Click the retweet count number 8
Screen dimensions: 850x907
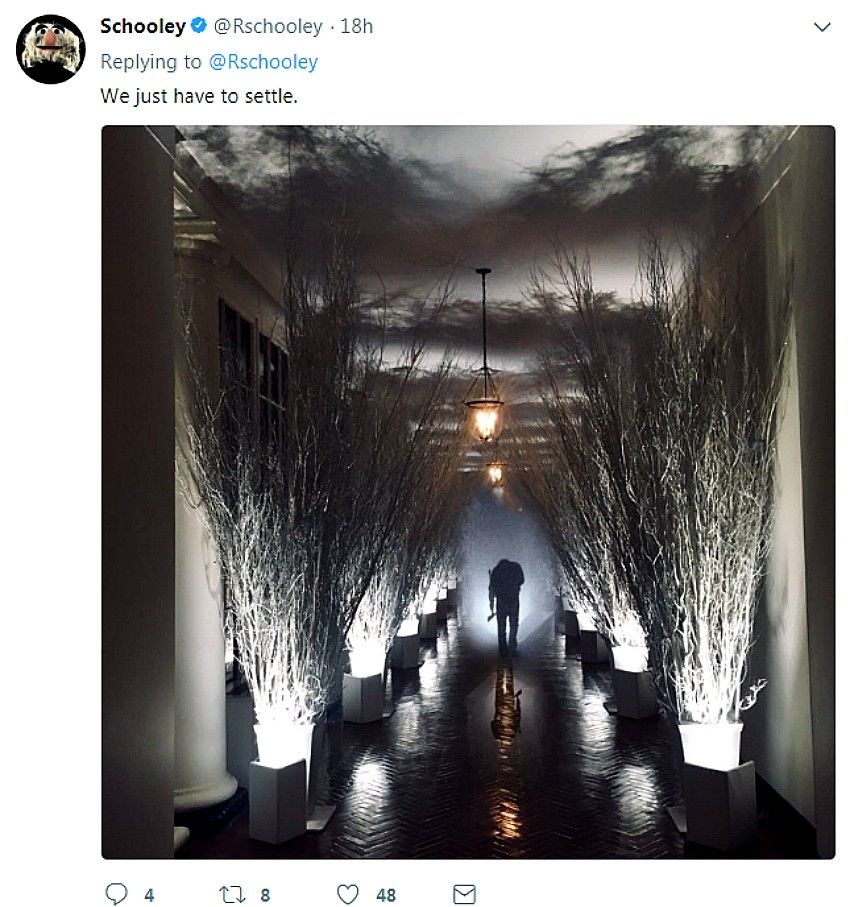point(265,895)
